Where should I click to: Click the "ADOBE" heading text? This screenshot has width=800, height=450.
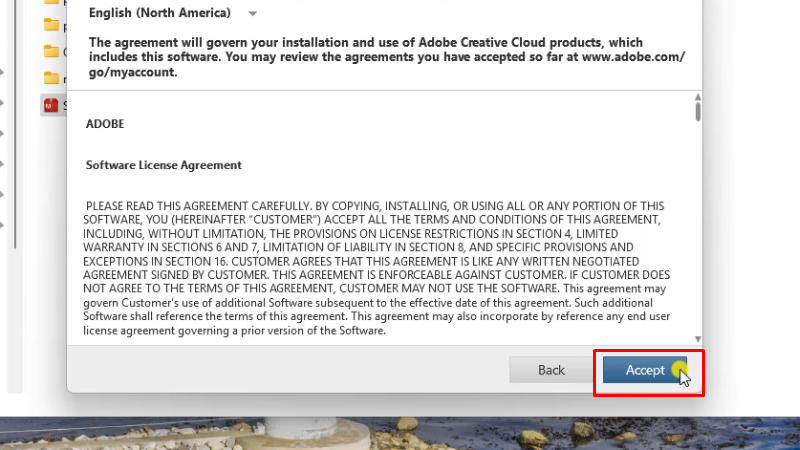[x=105, y=124]
